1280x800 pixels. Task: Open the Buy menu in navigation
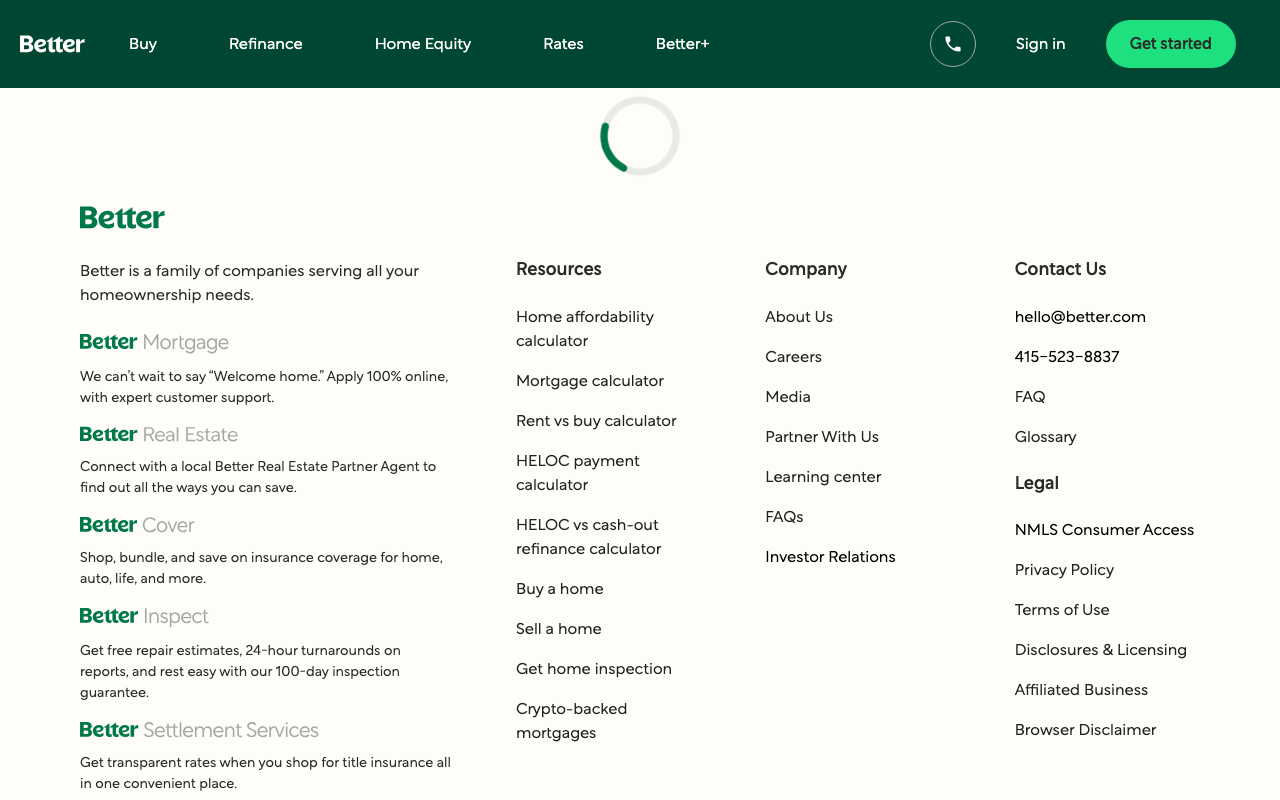click(x=143, y=44)
